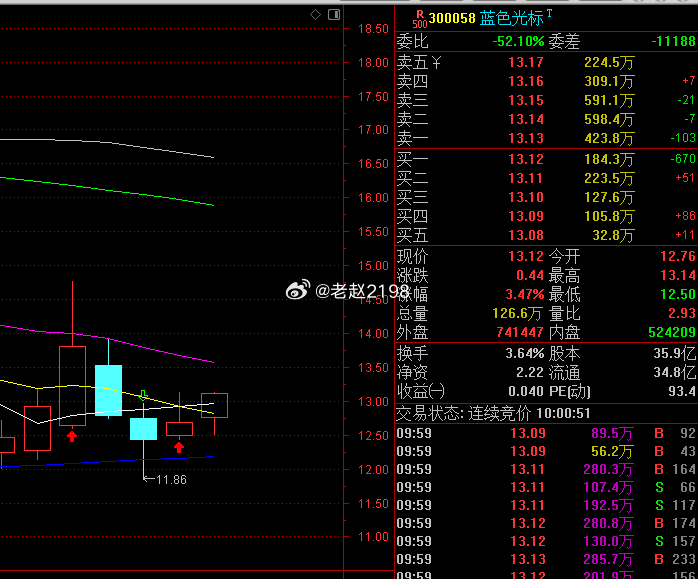Click the 流通 value 34.8亿
Image resolution: width=698 pixels, height=579 pixels.
coord(675,373)
